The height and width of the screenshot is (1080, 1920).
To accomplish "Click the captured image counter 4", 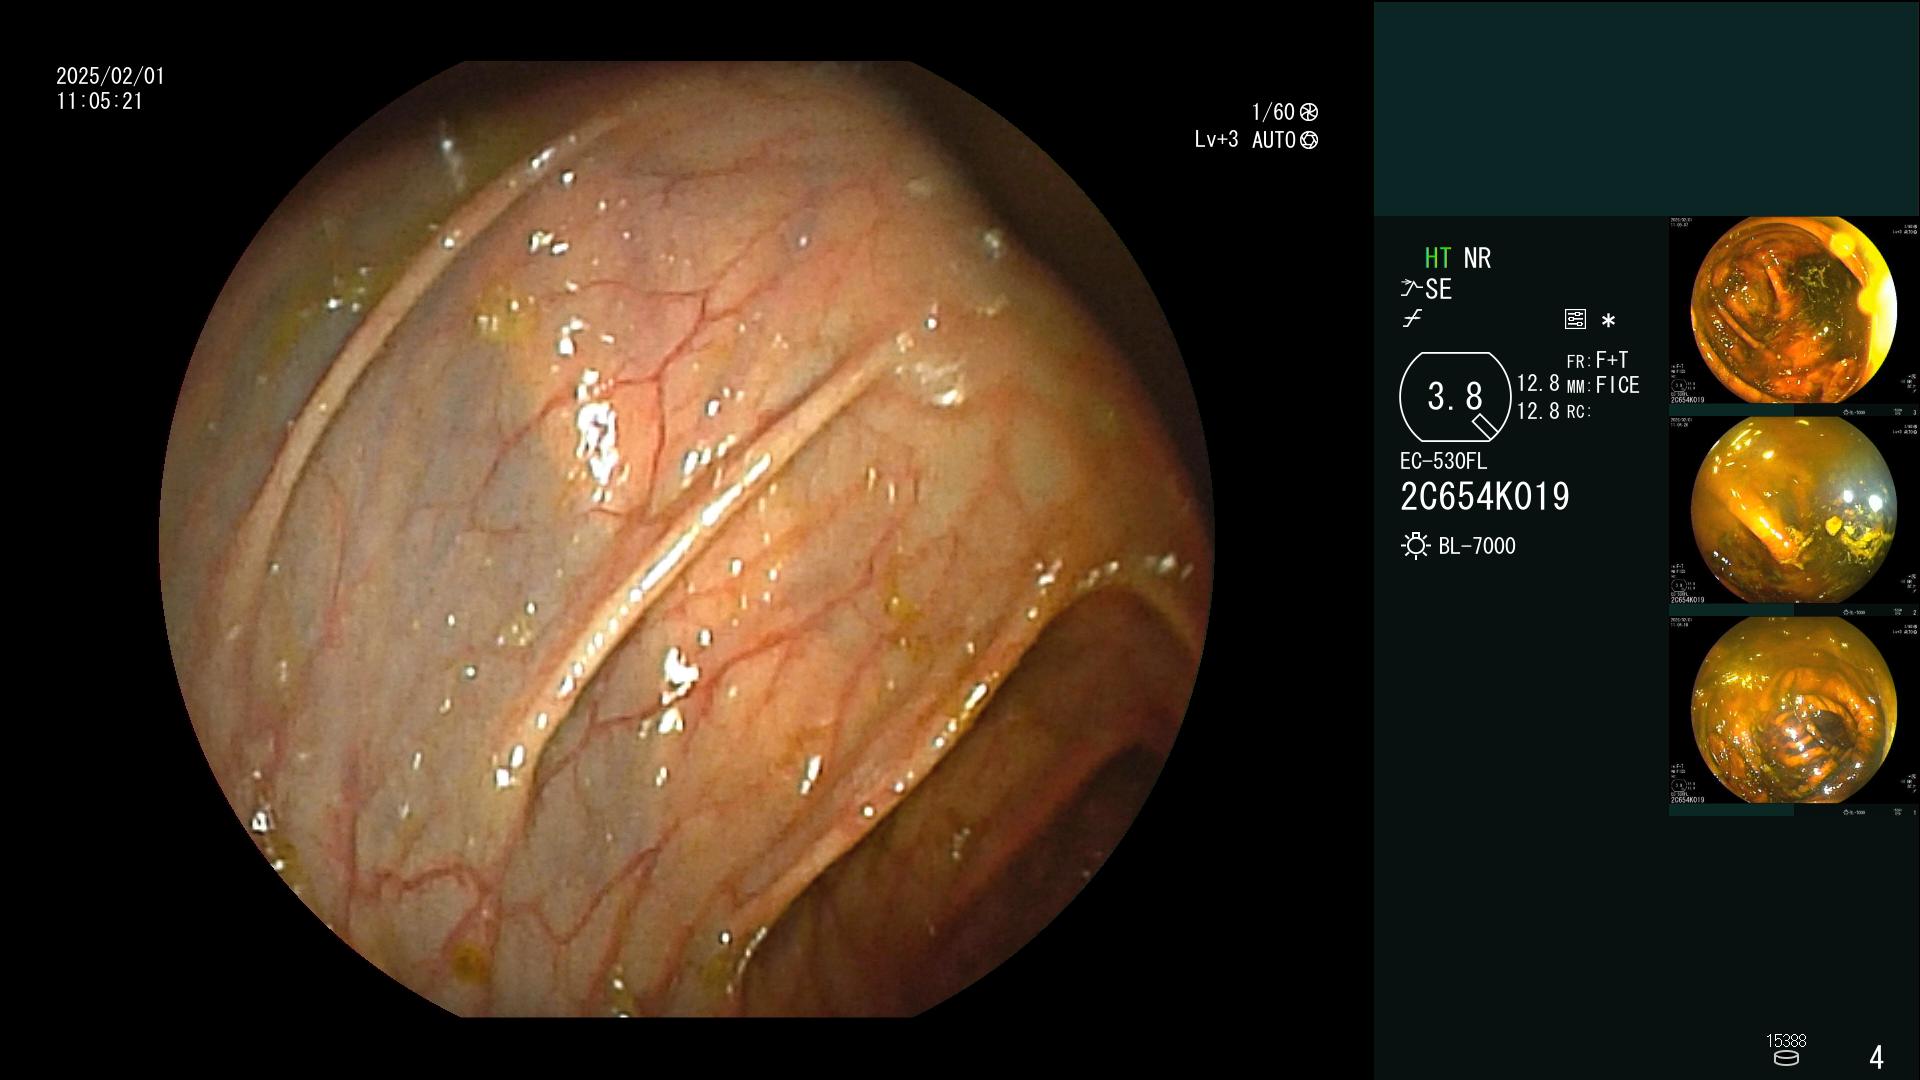I will tap(1876, 1057).
